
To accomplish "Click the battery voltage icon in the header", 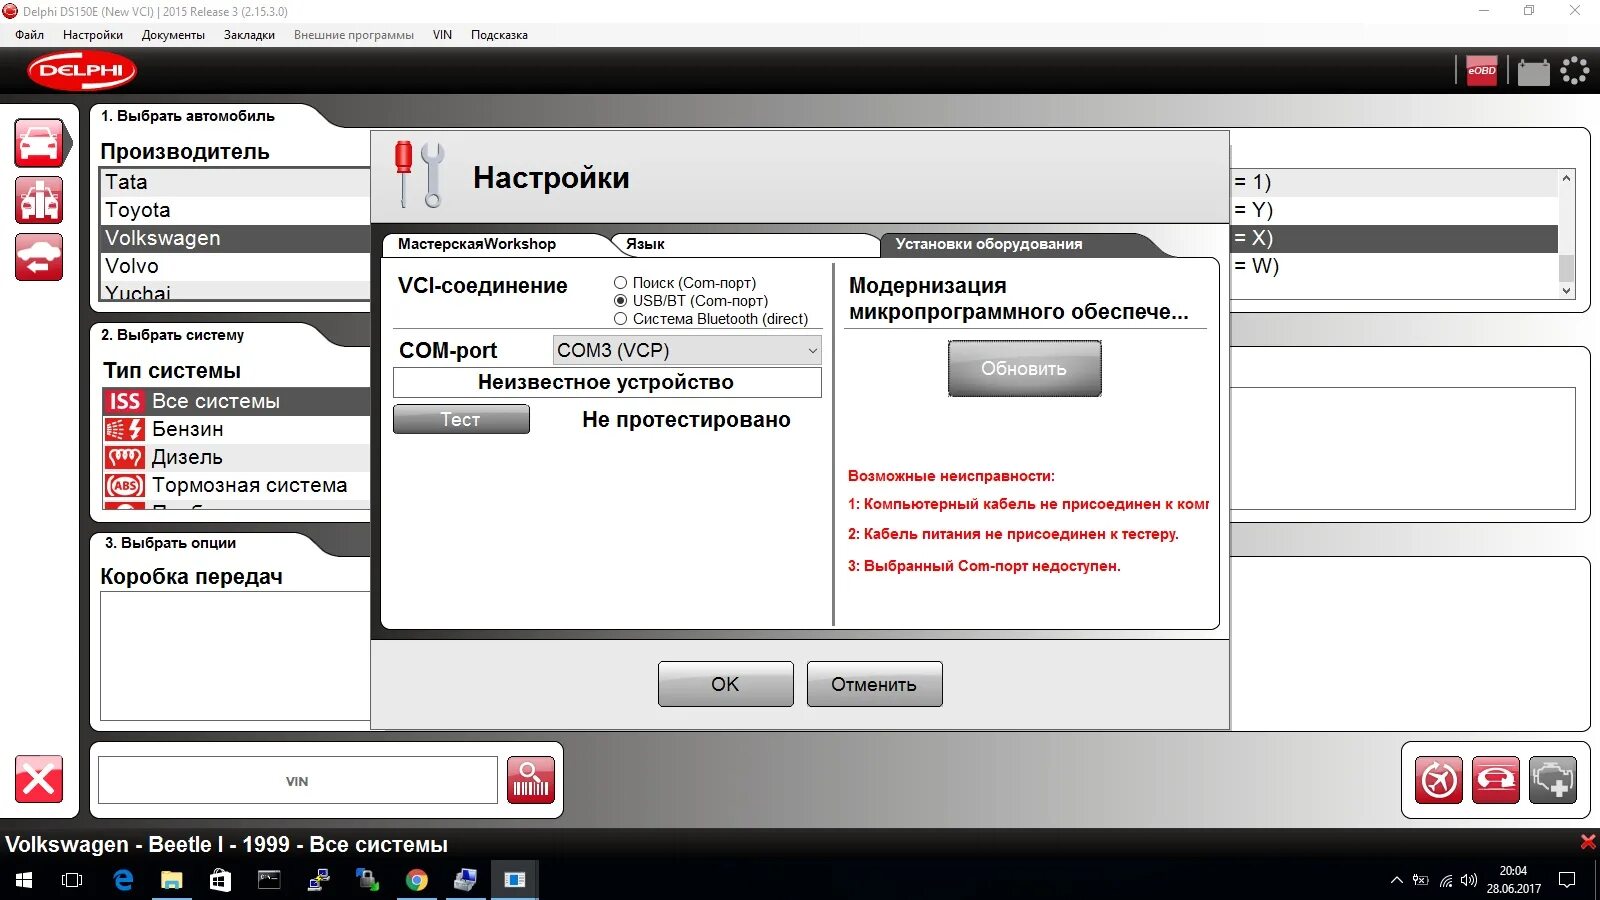I will (1533, 72).
